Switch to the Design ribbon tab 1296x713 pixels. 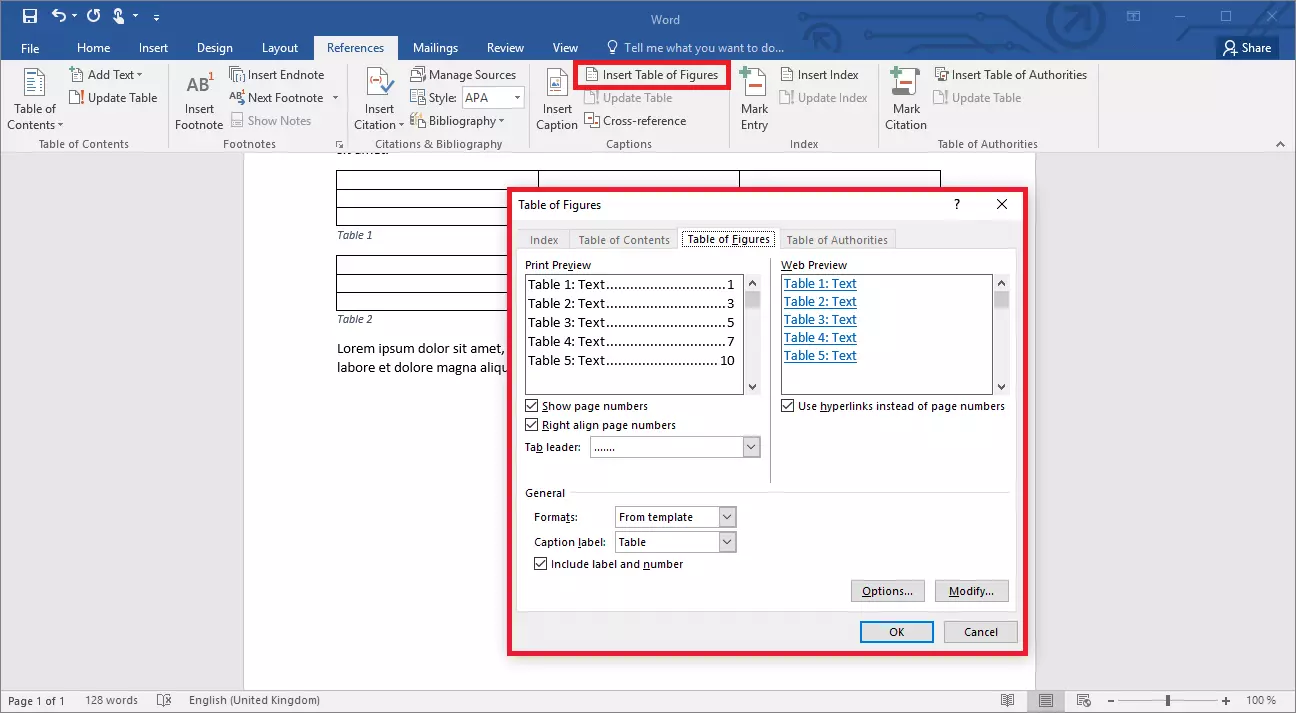click(x=215, y=48)
